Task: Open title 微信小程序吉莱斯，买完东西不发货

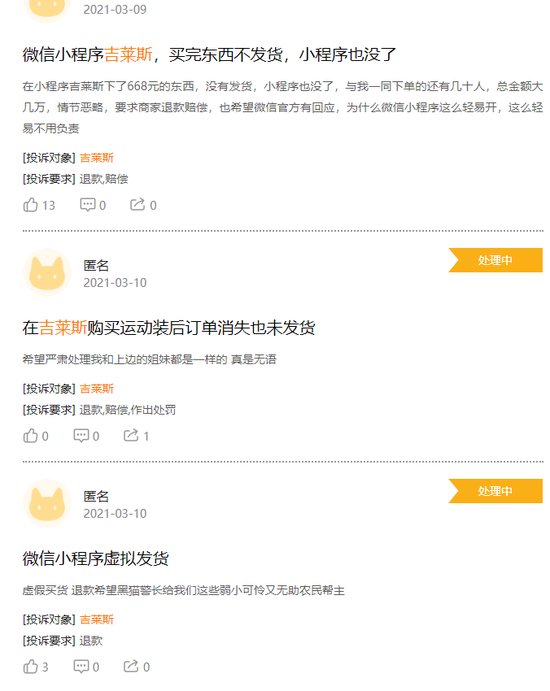Action: [209, 55]
